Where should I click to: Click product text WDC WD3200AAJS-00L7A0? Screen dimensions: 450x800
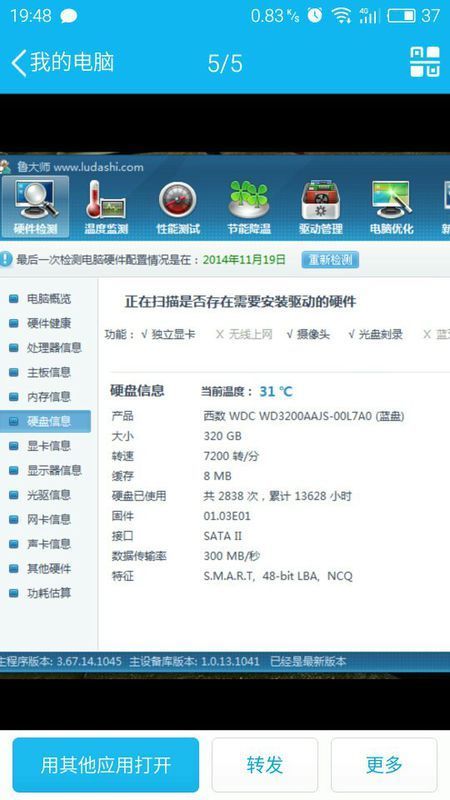point(304,416)
